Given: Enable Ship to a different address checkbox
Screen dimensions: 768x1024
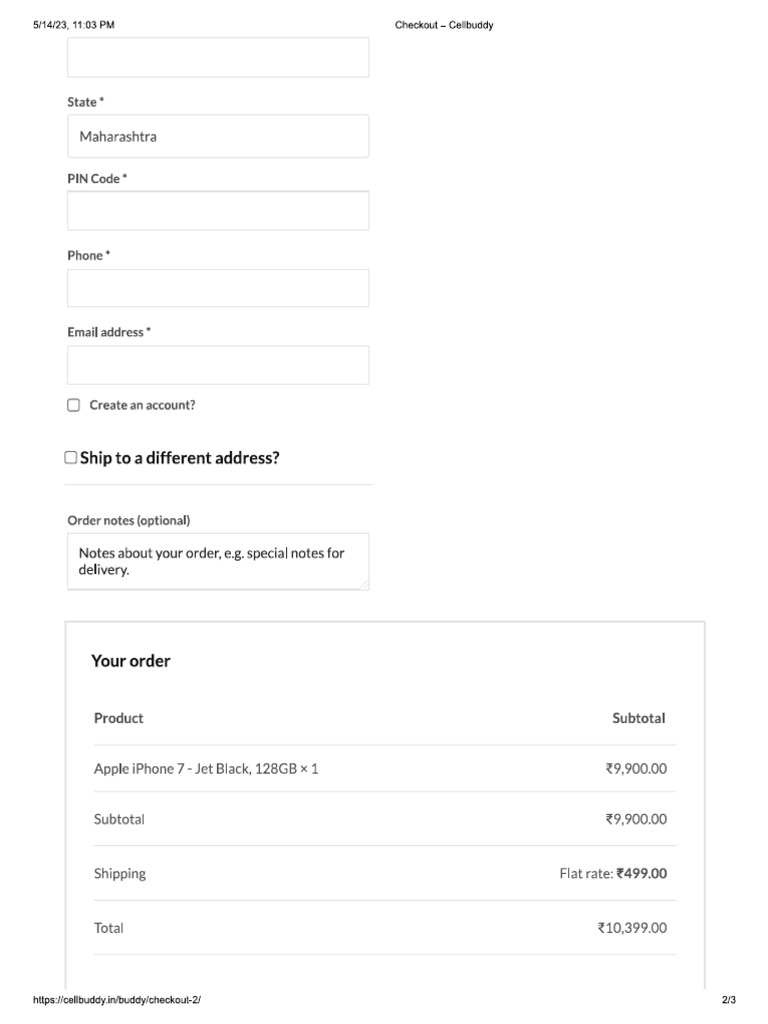Looking at the screenshot, I should [x=71, y=457].
